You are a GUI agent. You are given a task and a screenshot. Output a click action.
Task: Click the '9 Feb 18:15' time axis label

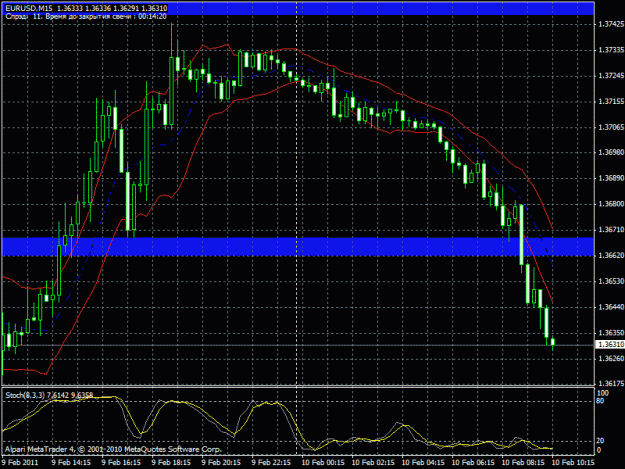tap(171, 462)
